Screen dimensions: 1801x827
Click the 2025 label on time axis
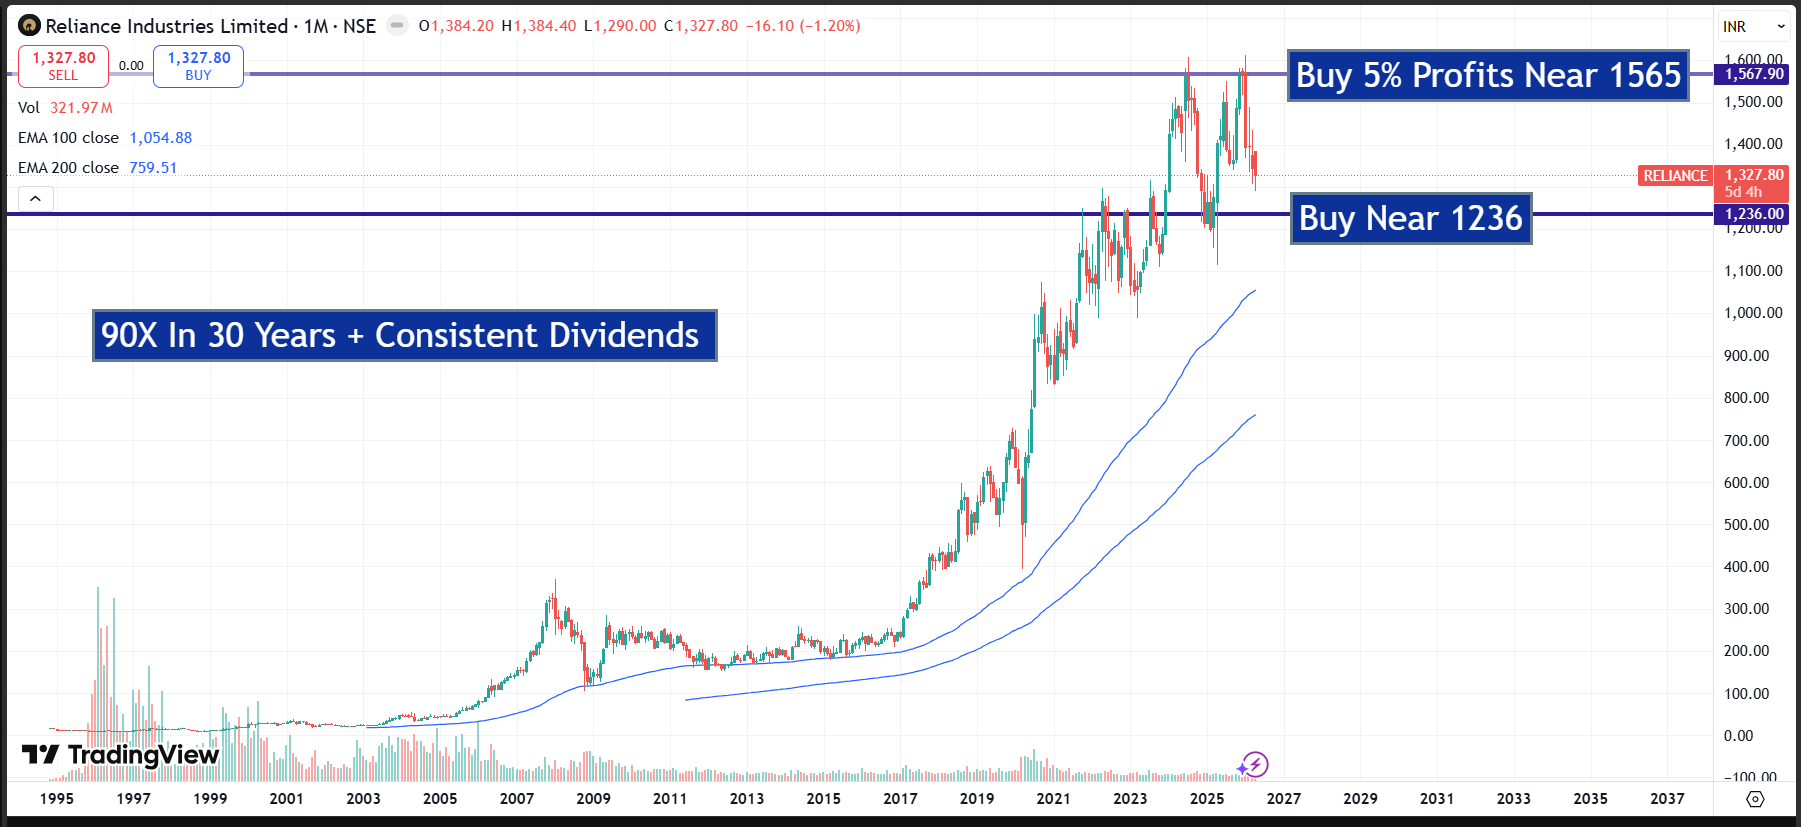[1207, 799]
